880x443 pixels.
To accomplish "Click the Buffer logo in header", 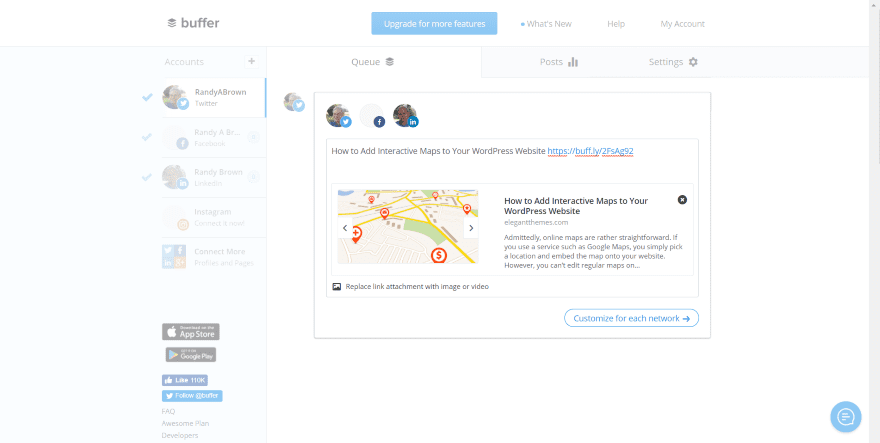I will click(x=192, y=23).
